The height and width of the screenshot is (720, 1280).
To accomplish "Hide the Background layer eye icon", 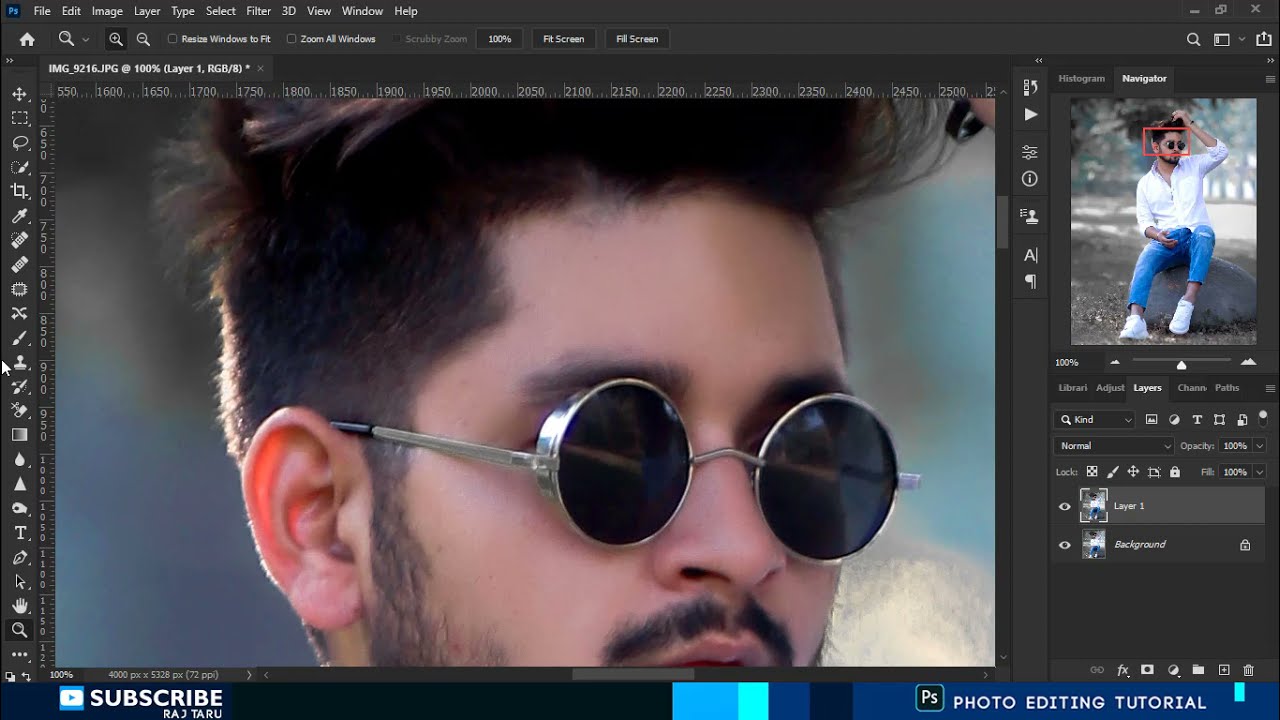I will point(1064,545).
